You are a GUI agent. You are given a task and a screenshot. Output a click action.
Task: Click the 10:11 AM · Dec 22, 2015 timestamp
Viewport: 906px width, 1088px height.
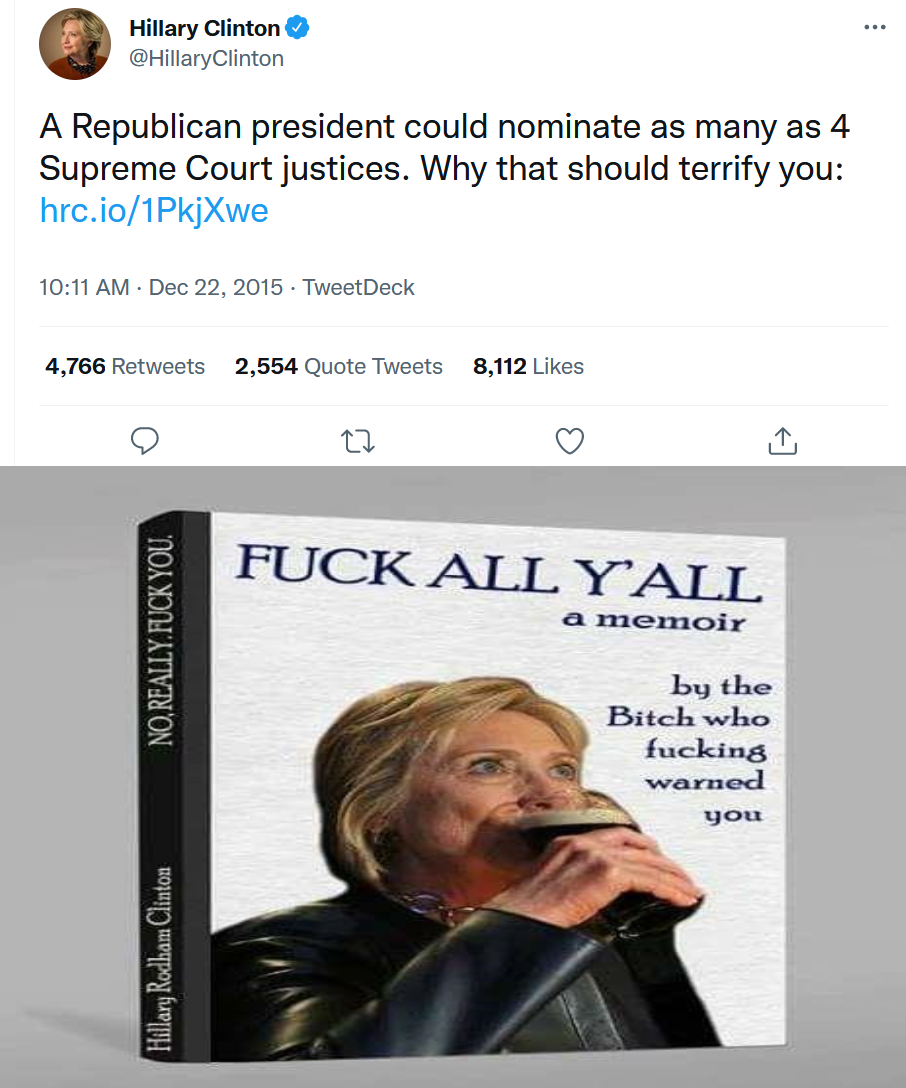click(162, 287)
